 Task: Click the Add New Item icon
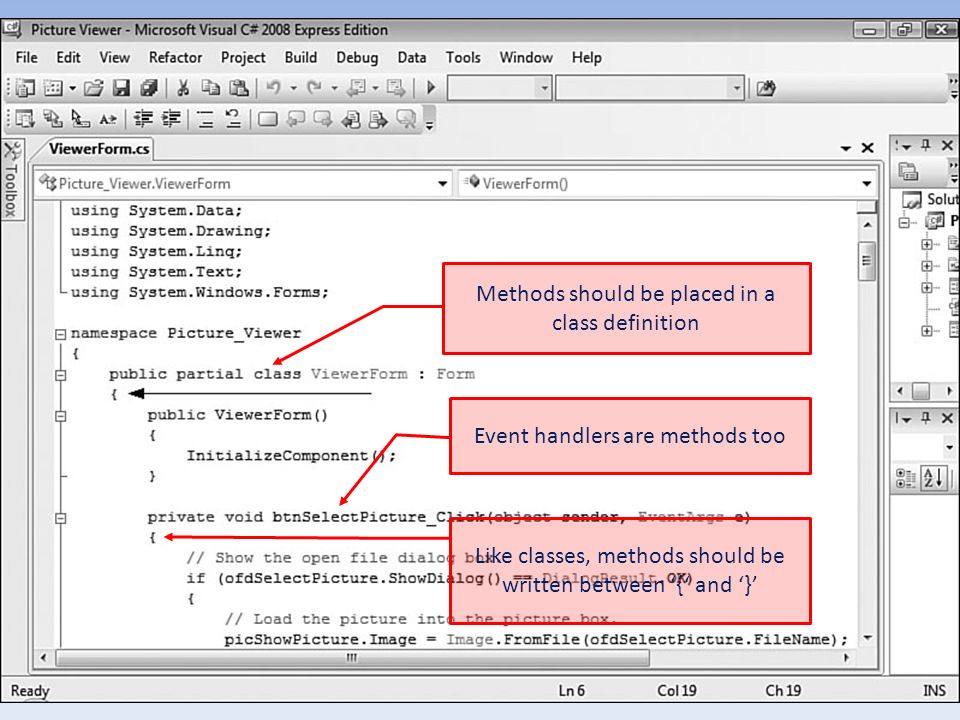click(53, 88)
